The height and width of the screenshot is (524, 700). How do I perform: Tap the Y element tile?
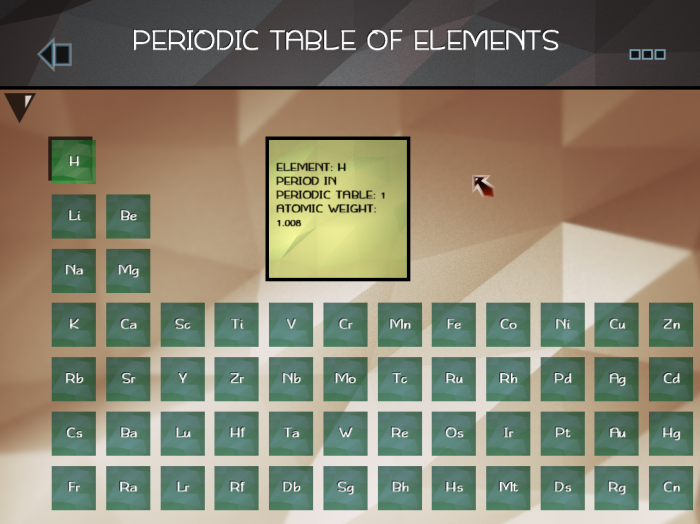pos(183,379)
